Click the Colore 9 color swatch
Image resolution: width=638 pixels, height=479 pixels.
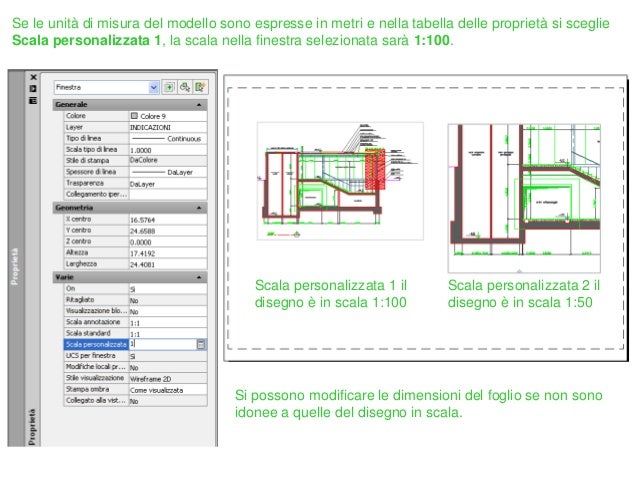tap(134, 116)
